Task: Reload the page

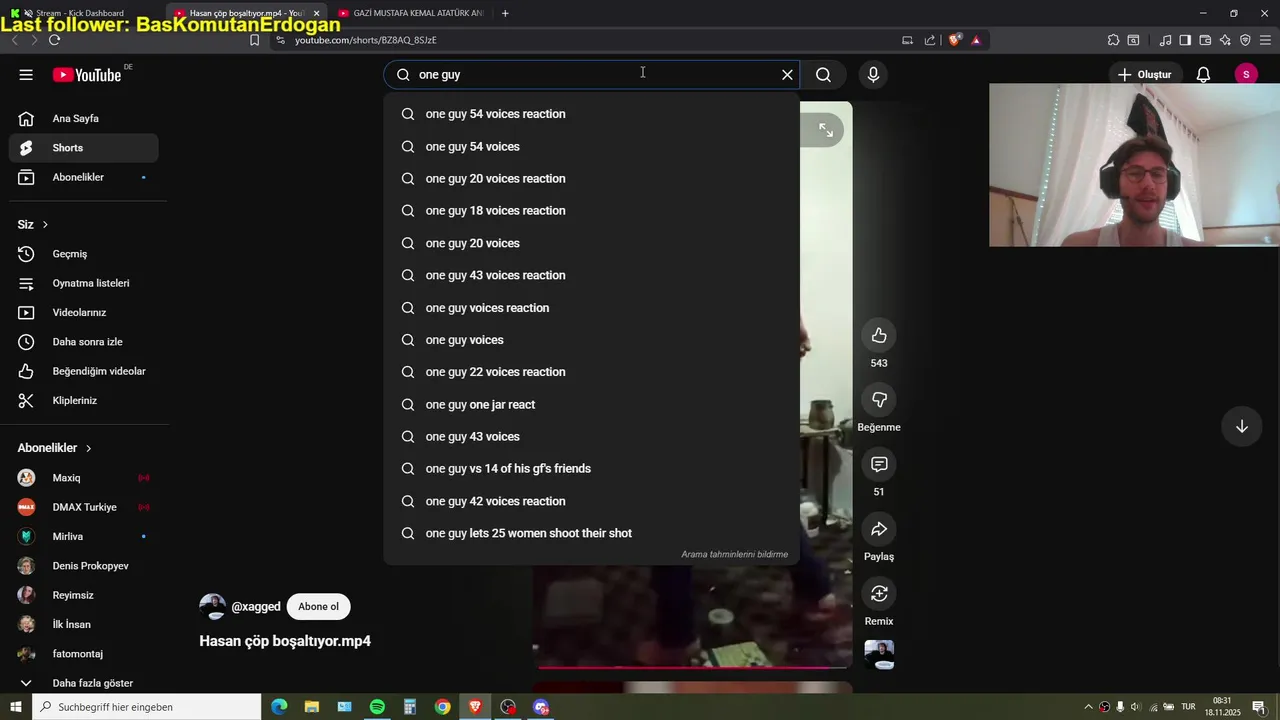Action: click(54, 40)
